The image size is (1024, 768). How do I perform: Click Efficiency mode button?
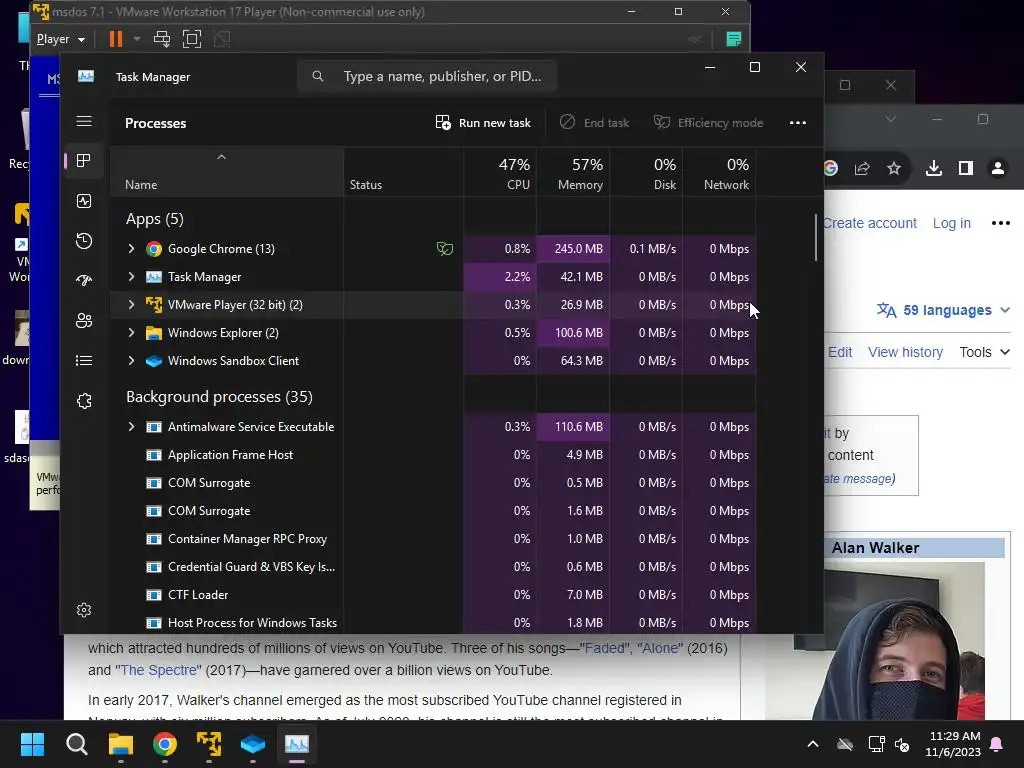(709, 123)
